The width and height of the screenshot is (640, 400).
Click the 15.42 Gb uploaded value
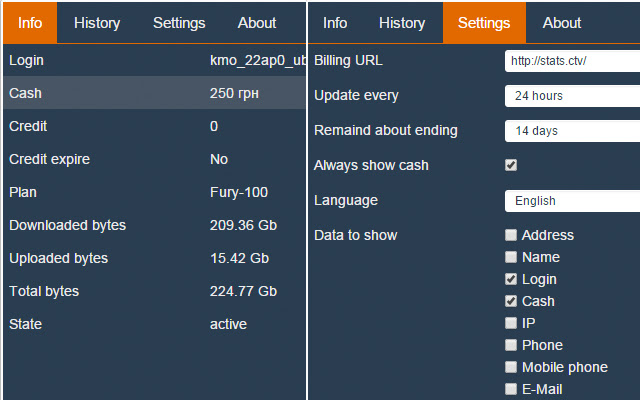[239, 258]
